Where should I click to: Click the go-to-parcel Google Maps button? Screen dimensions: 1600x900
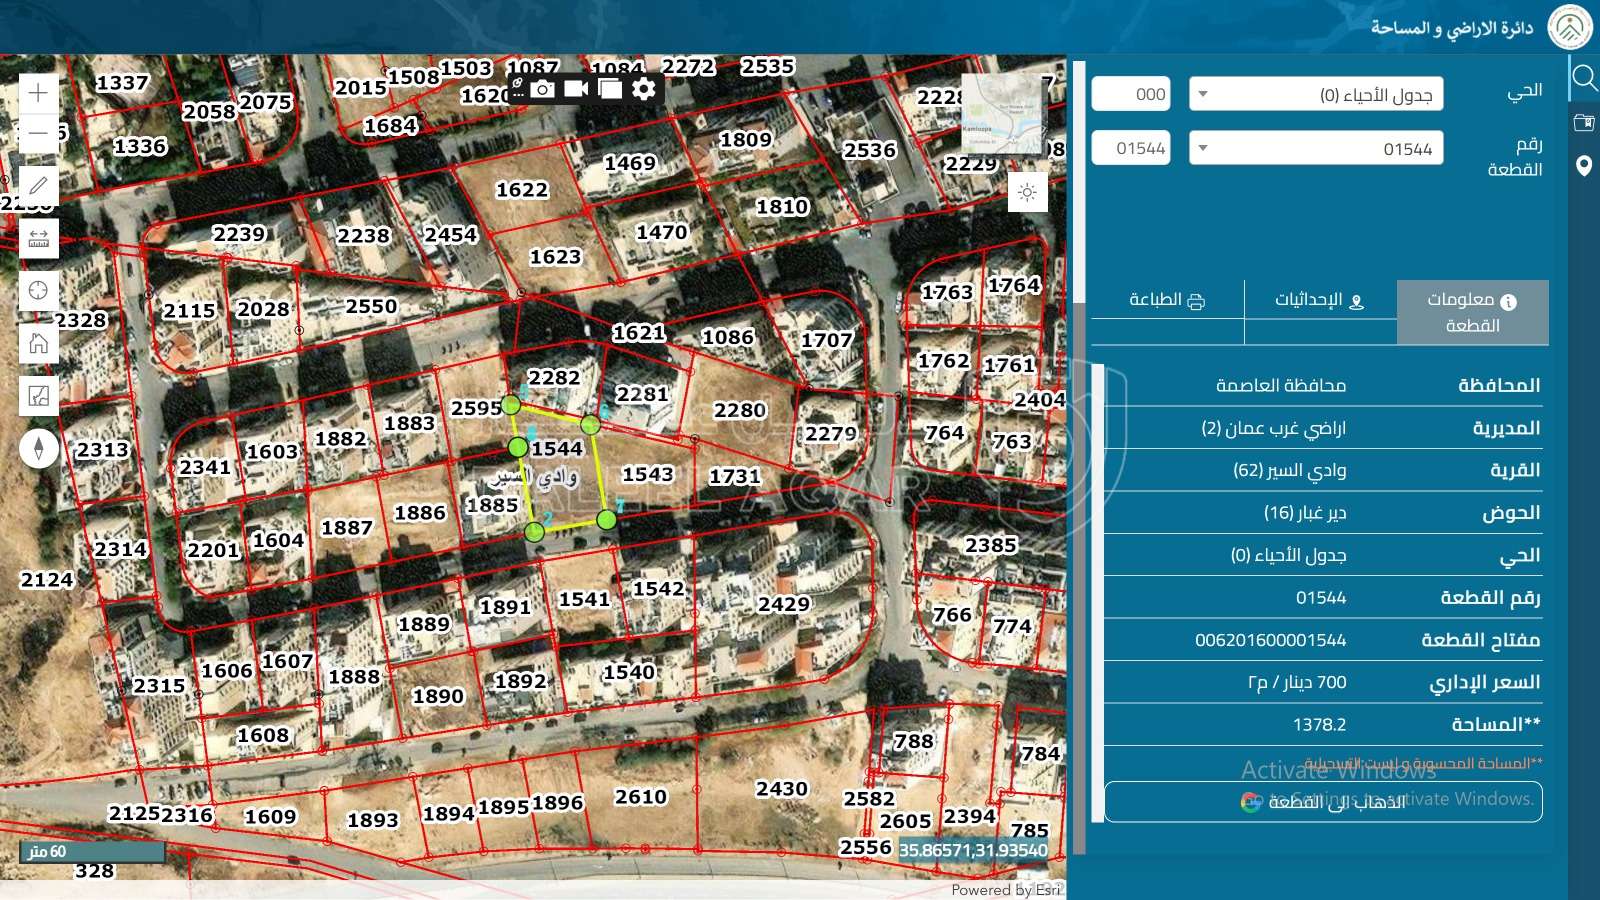pos(1322,801)
